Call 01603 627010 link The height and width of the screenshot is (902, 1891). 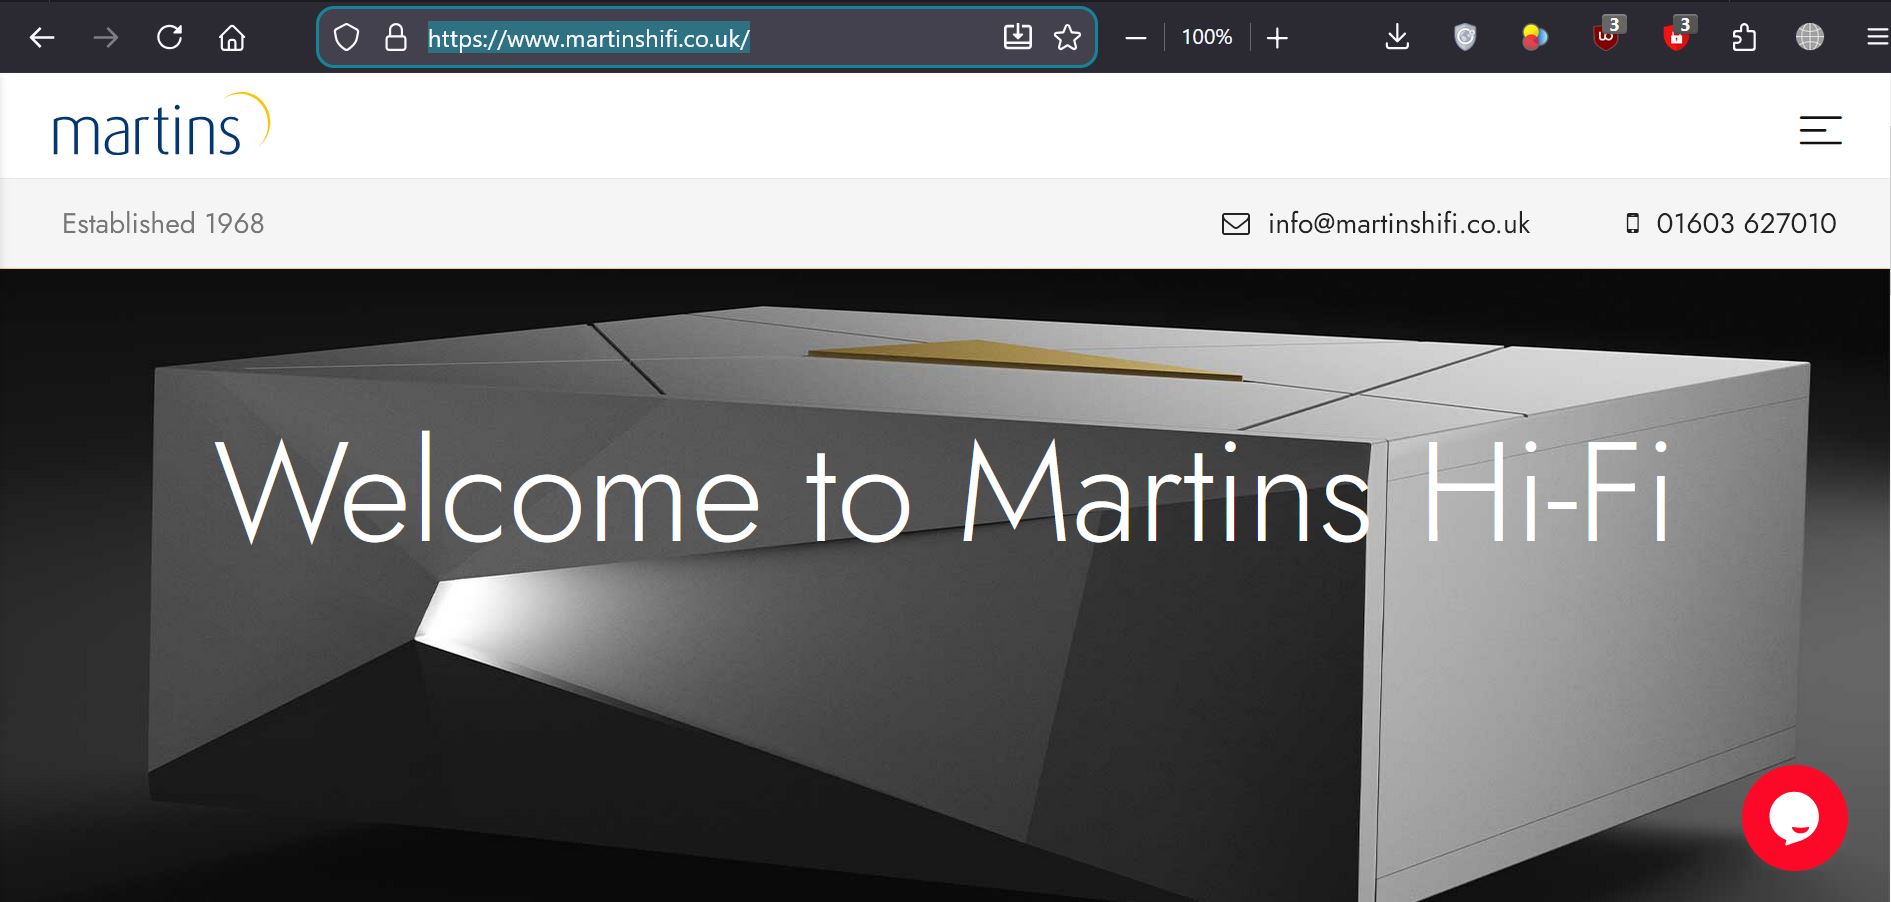[x=1746, y=223]
